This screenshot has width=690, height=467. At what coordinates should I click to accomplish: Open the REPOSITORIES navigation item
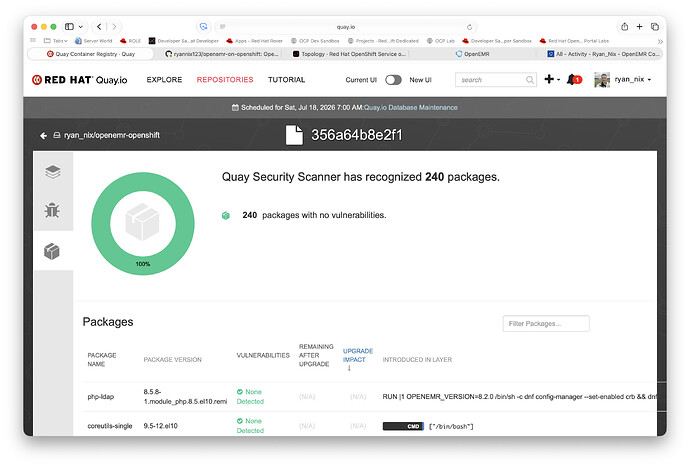pos(225,80)
